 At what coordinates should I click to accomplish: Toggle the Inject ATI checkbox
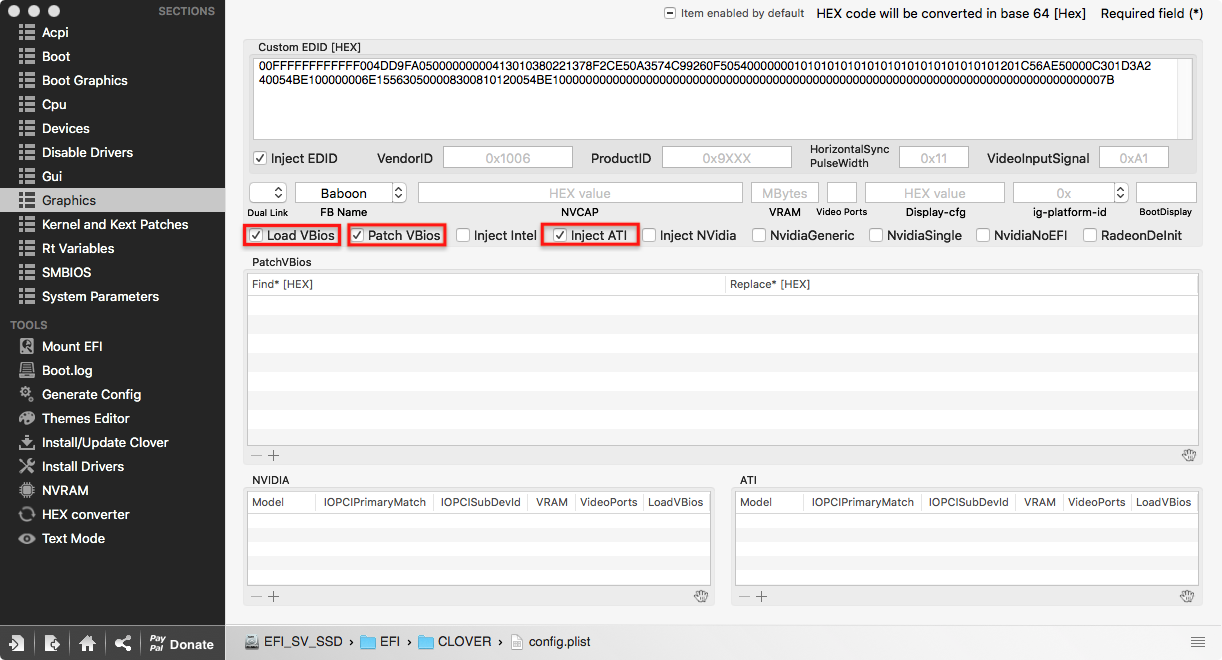click(560, 235)
